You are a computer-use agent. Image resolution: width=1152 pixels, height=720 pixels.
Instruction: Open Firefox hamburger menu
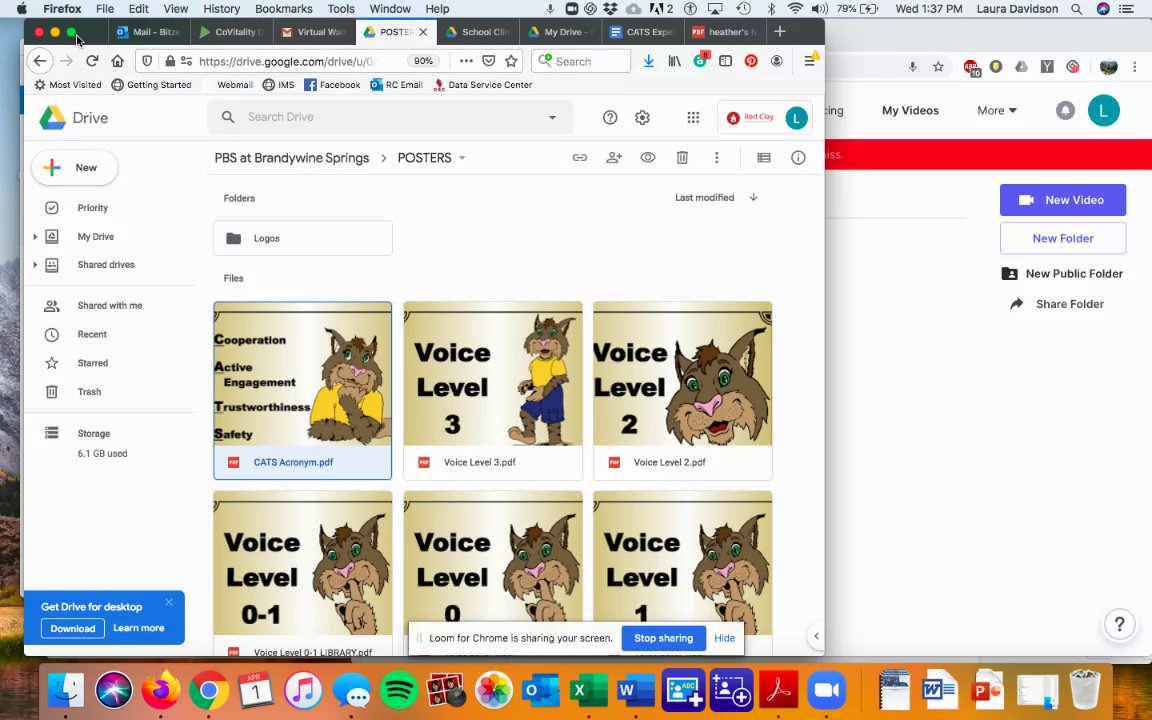tap(810, 61)
